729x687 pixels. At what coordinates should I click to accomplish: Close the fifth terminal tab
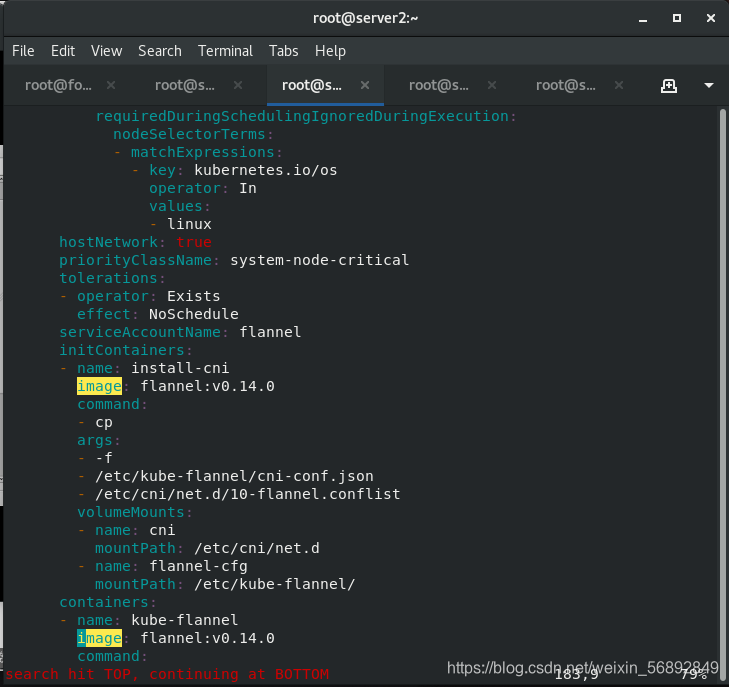(619, 85)
